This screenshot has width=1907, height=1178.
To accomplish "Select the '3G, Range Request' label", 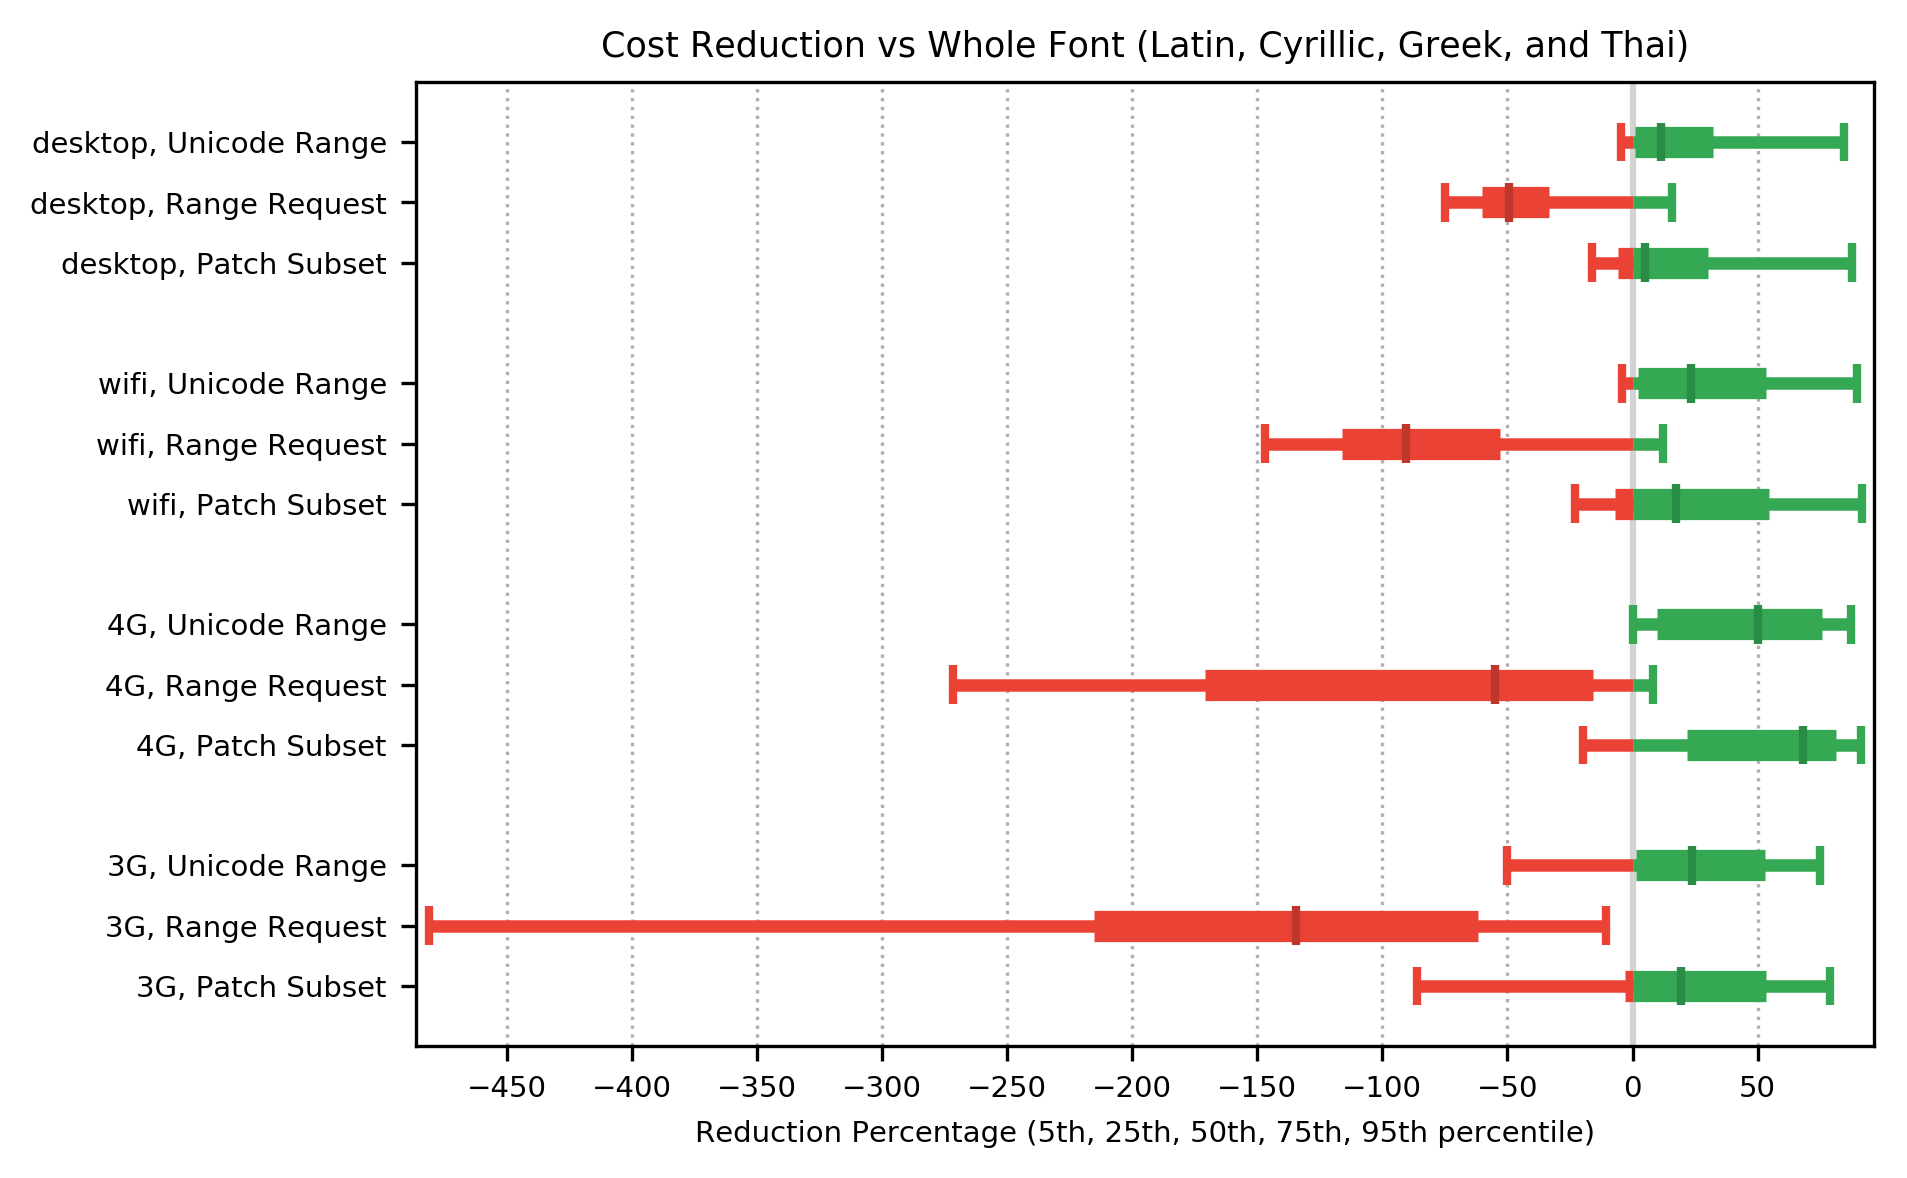I will click(x=245, y=928).
